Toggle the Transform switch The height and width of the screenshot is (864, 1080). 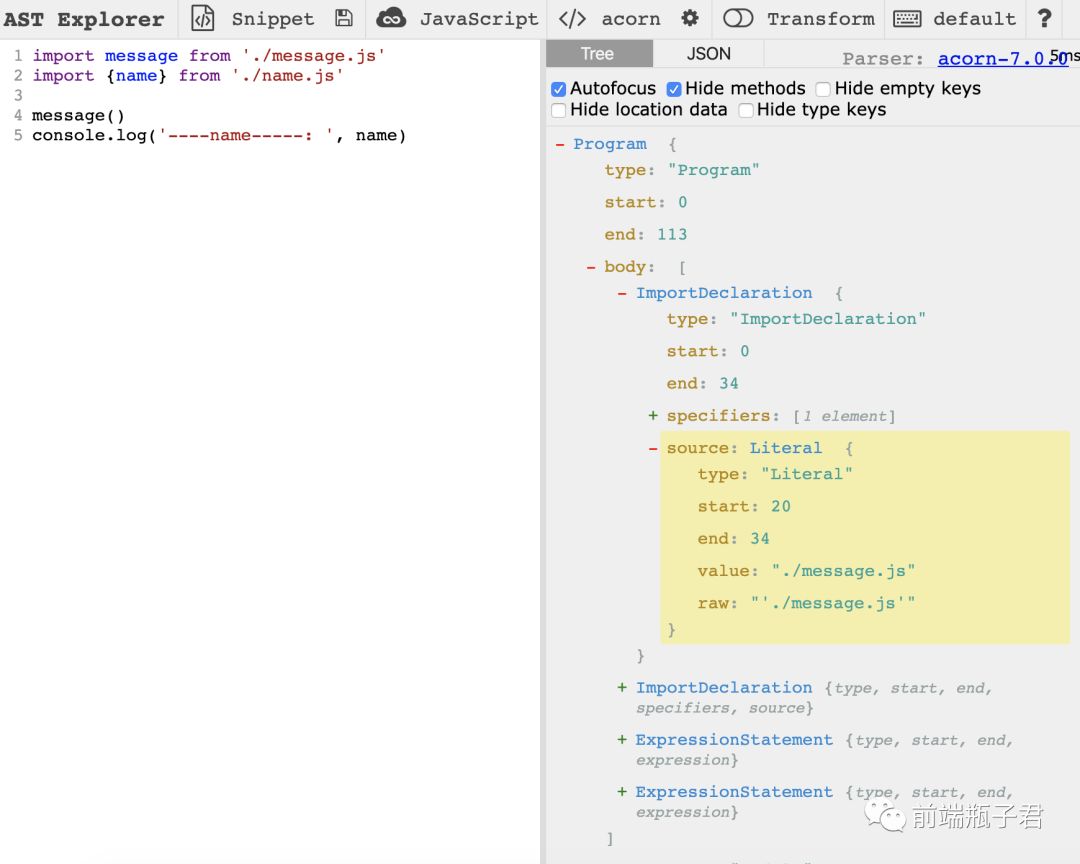click(738, 19)
